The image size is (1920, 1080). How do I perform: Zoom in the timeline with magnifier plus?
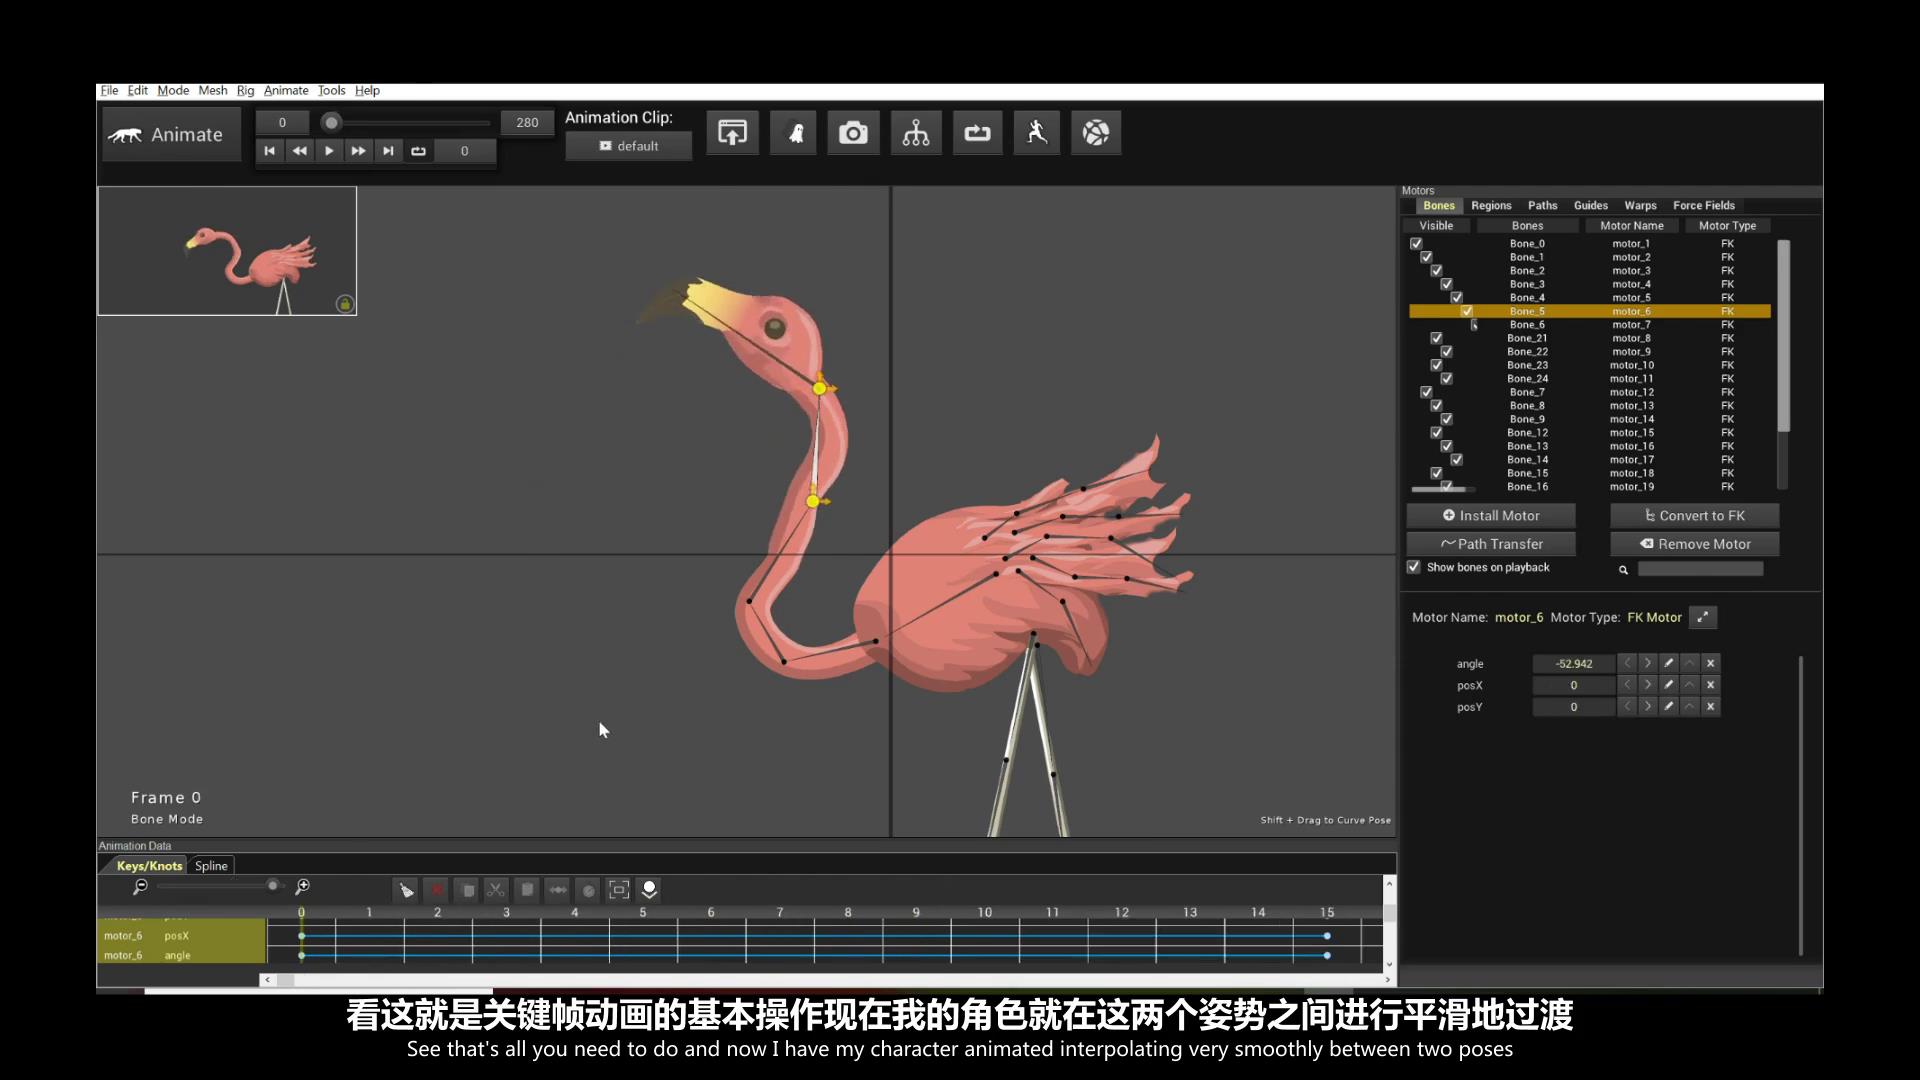tap(303, 887)
